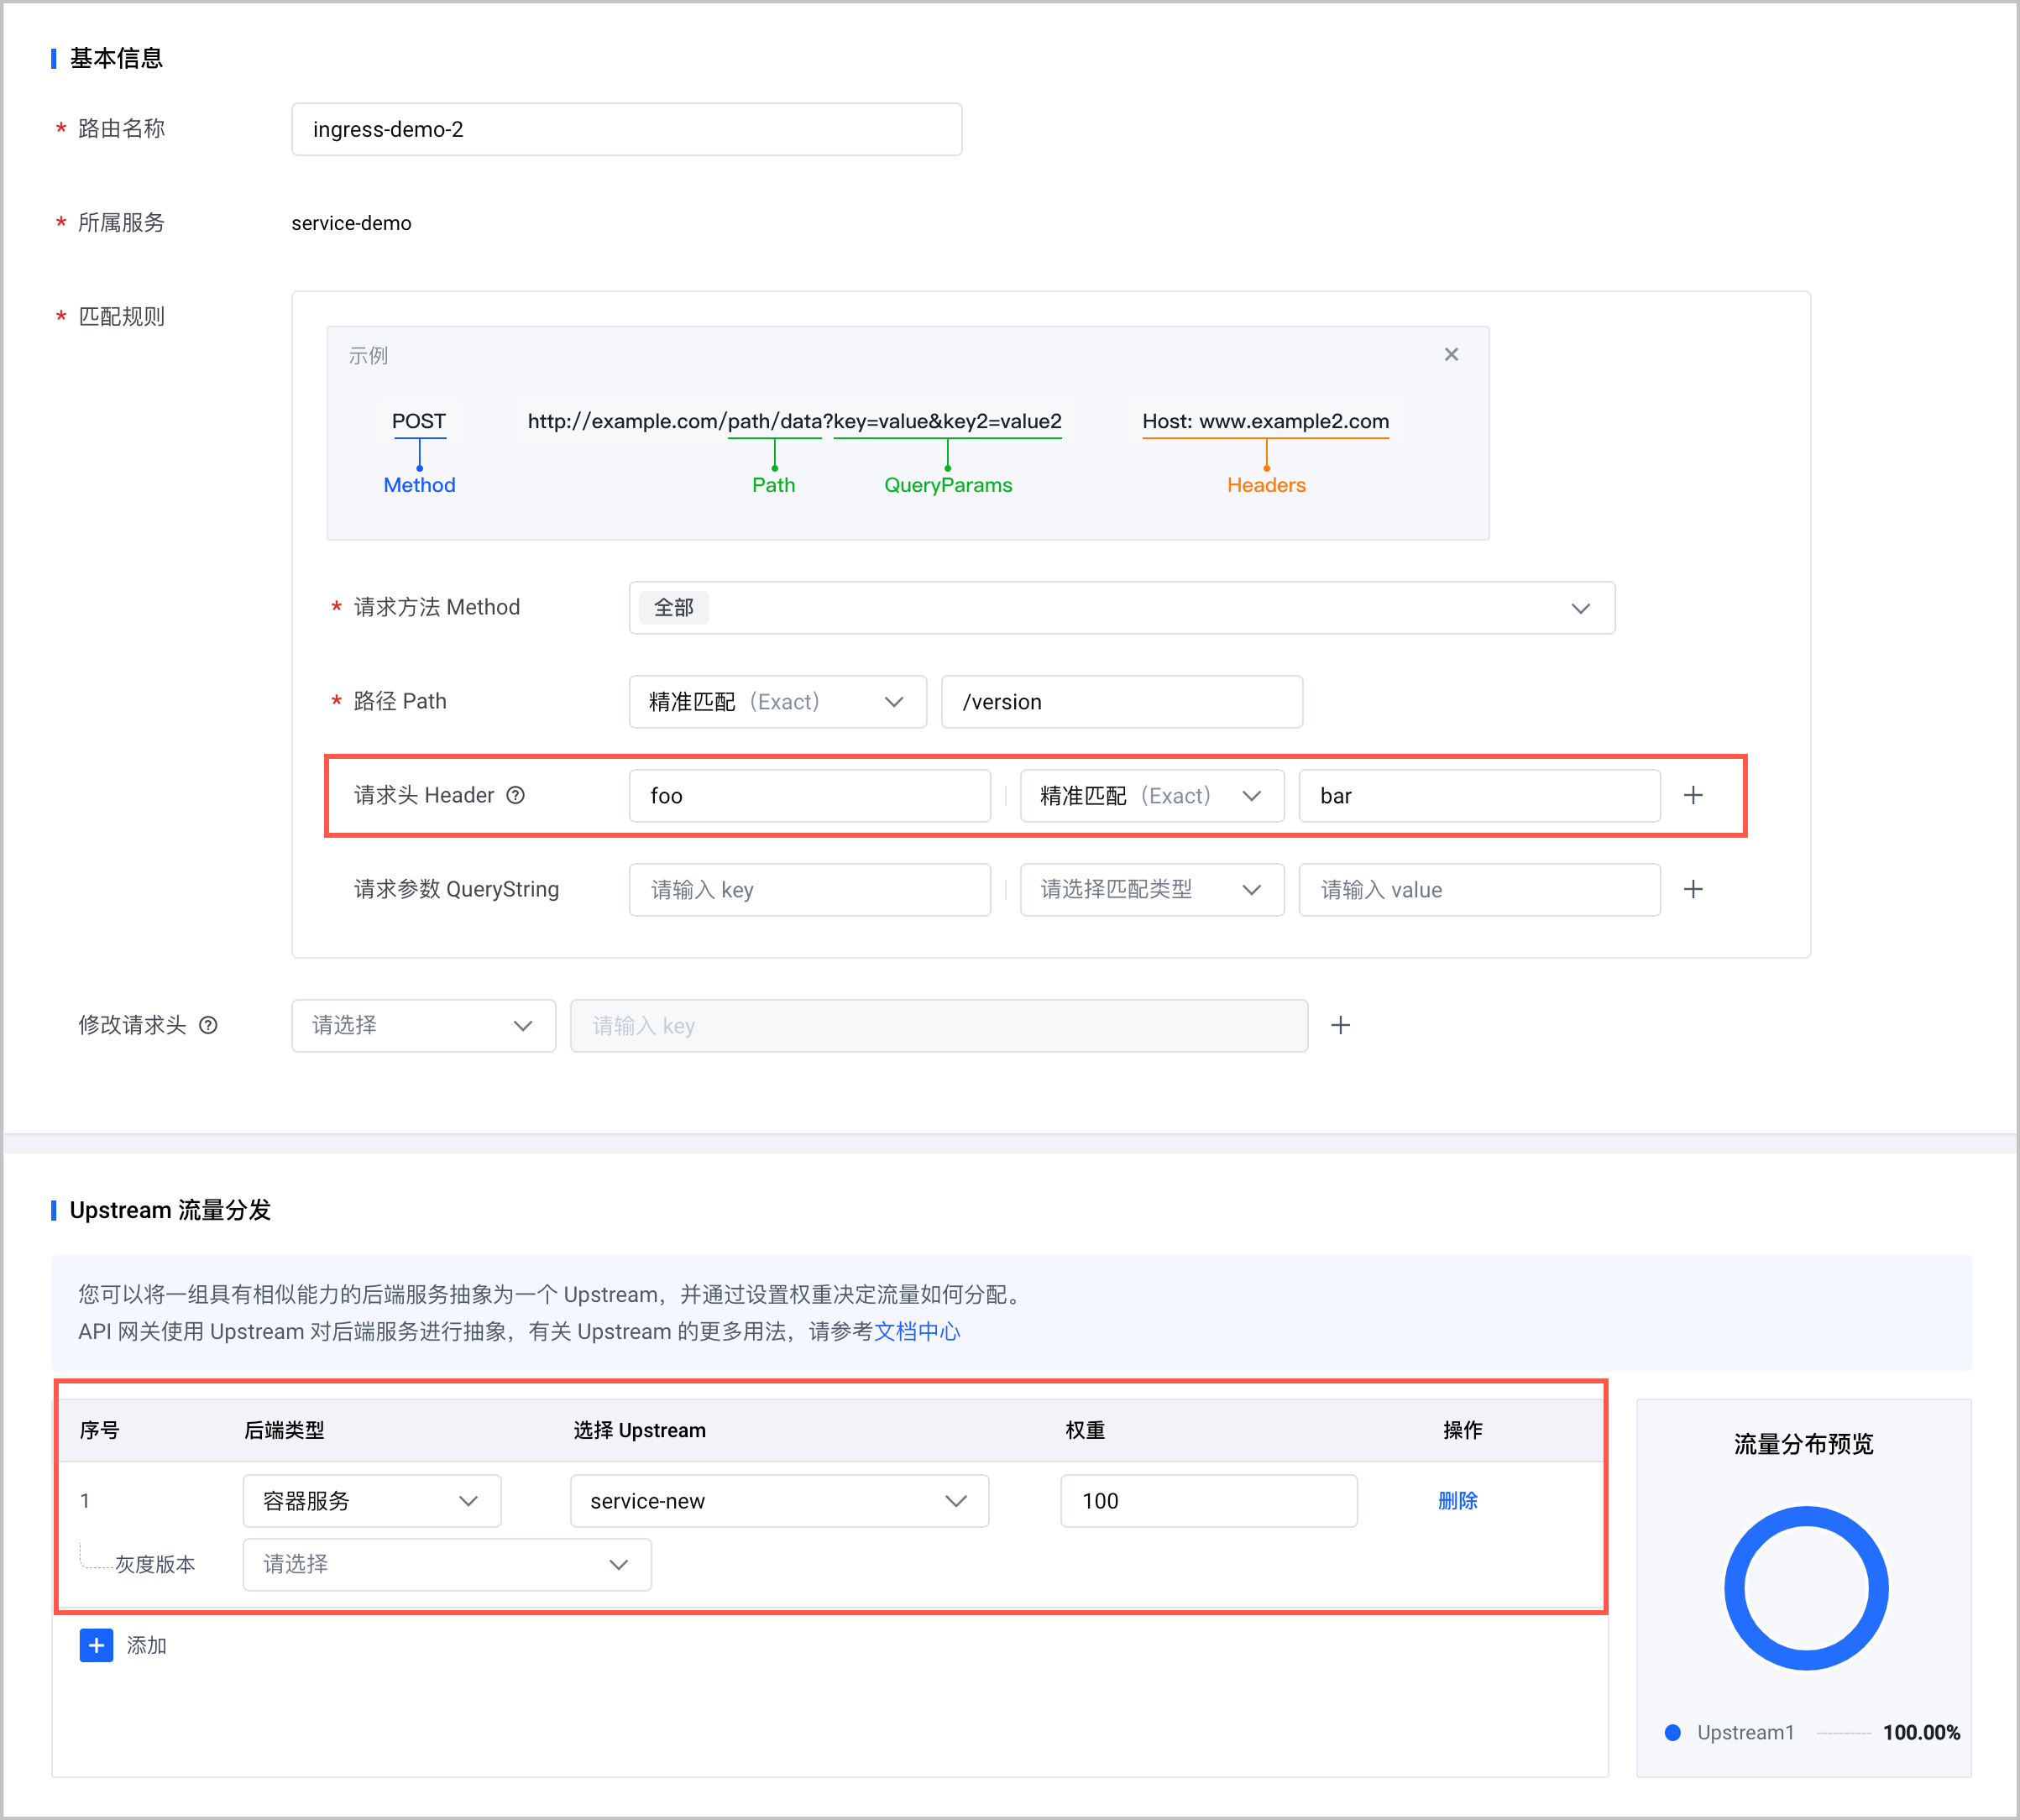Open the 后端类型 容器服务 dropdown
This screenshot has height=1820, width=2020.
click(x=371, y=1501)
